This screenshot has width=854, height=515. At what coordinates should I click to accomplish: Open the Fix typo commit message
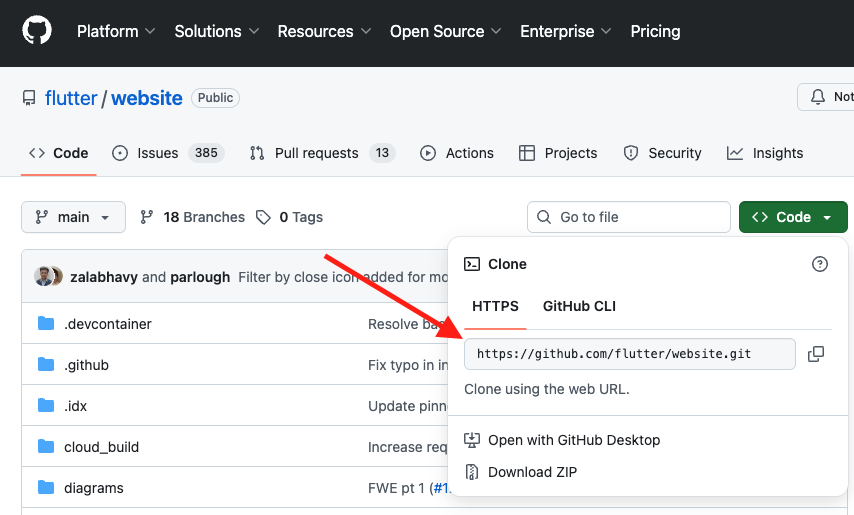(x=408, y=365)
